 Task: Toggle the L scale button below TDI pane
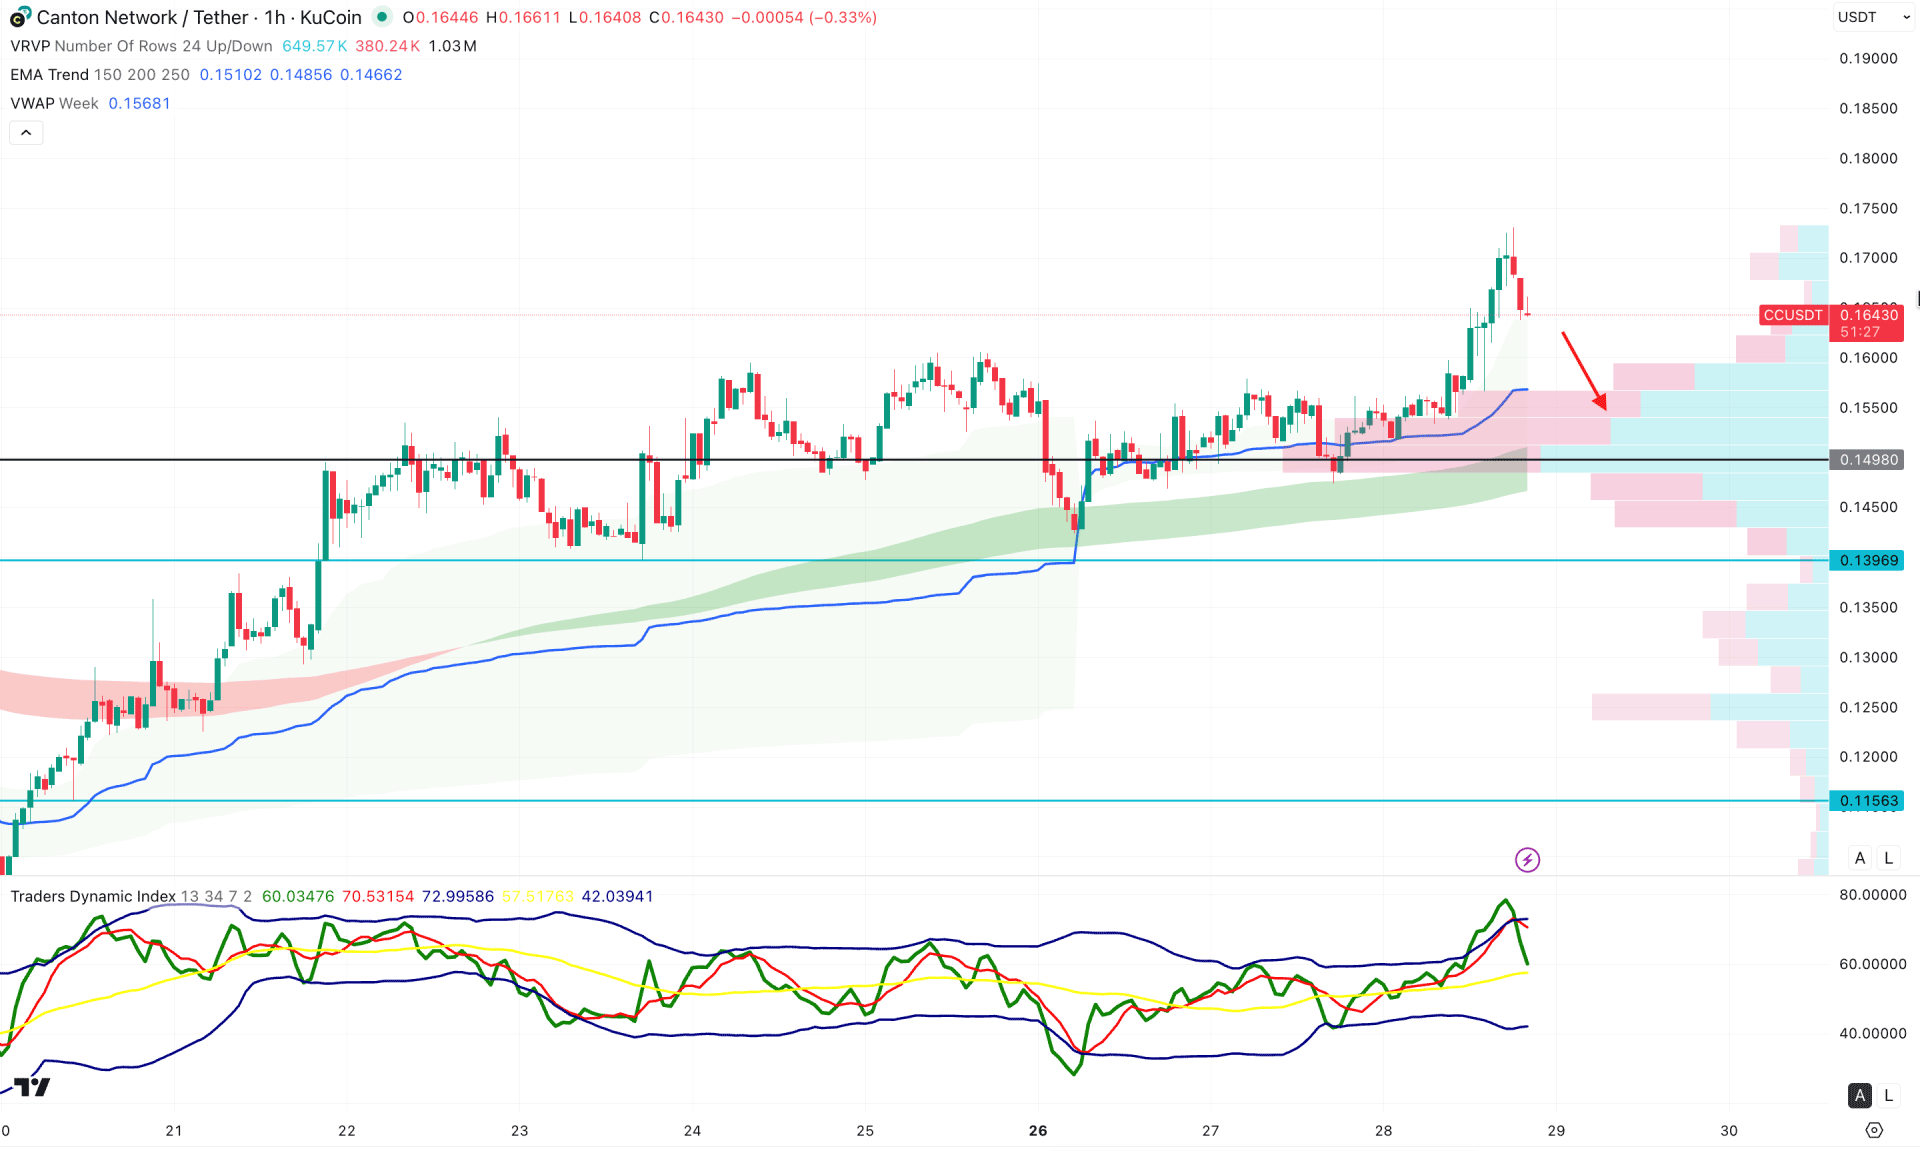1888,1096
